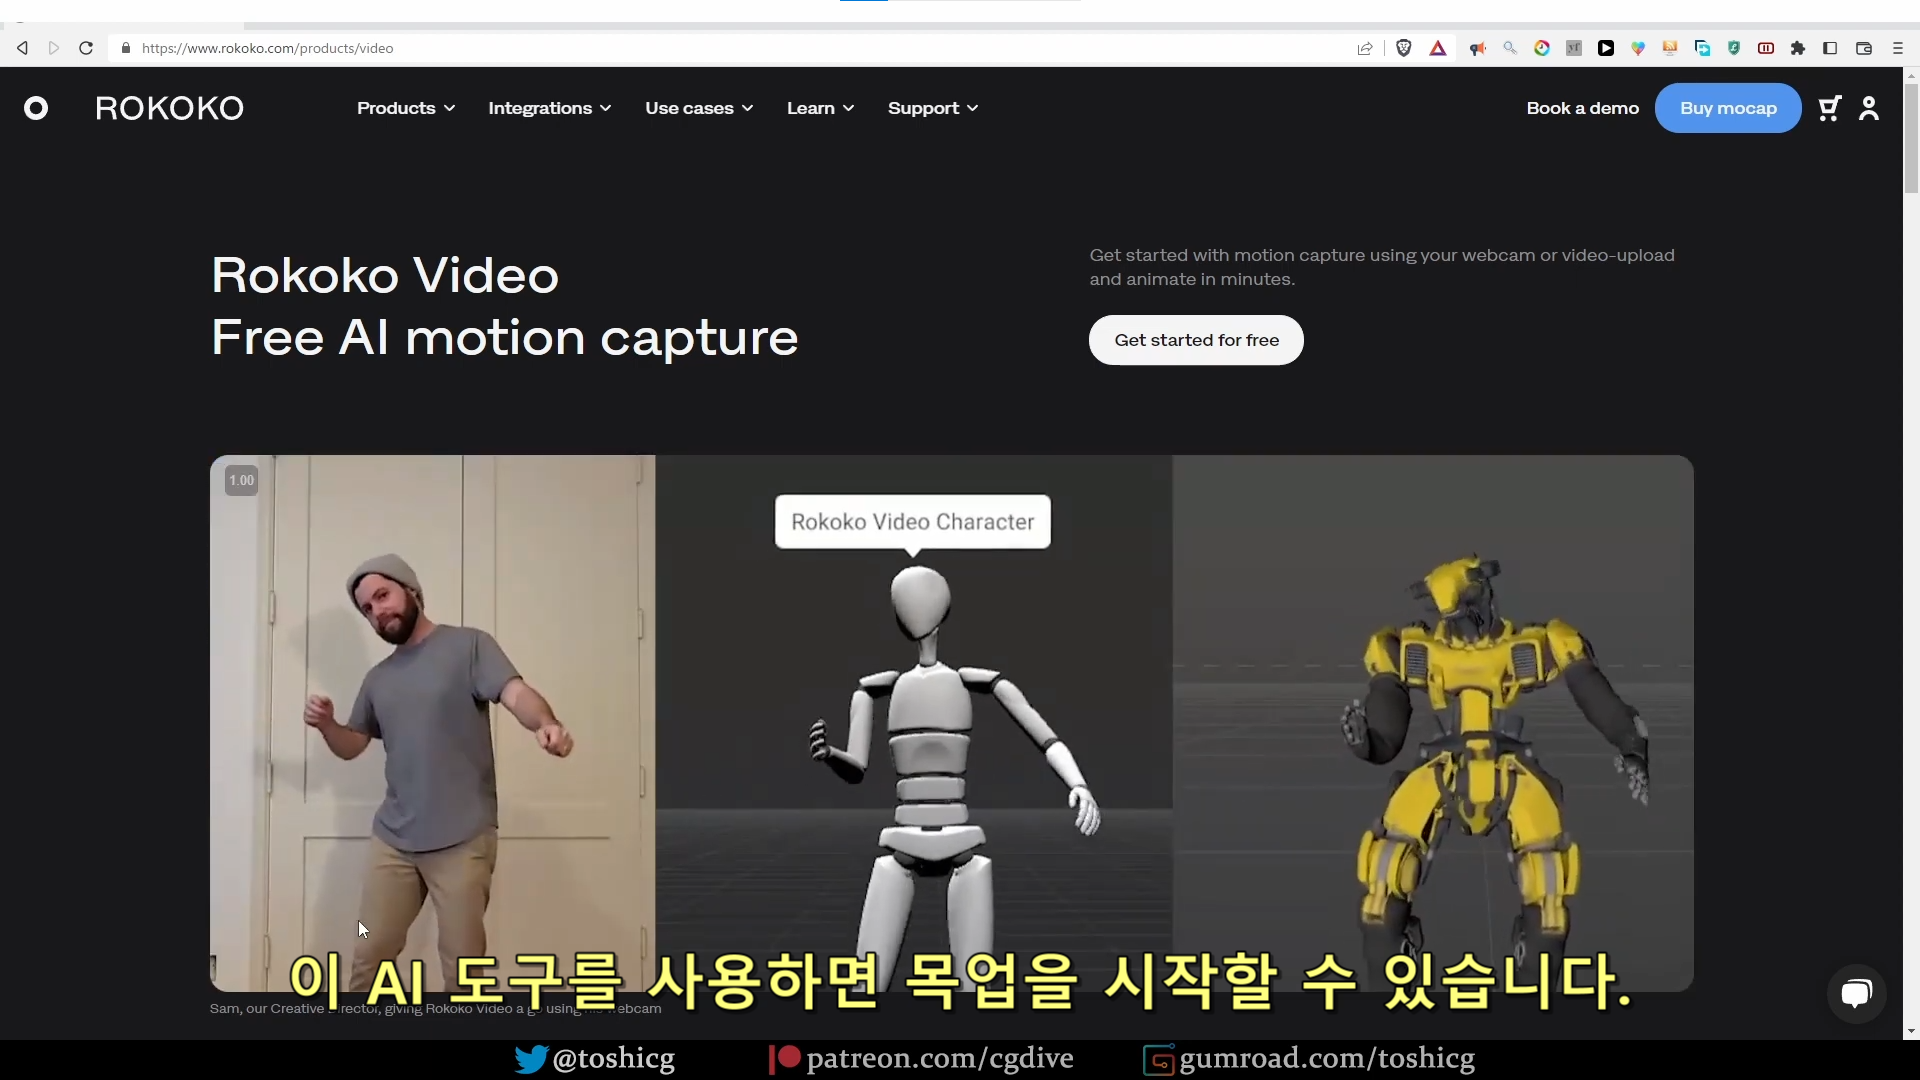Open the live chat bubble widget

click(x=1856, y=993)
